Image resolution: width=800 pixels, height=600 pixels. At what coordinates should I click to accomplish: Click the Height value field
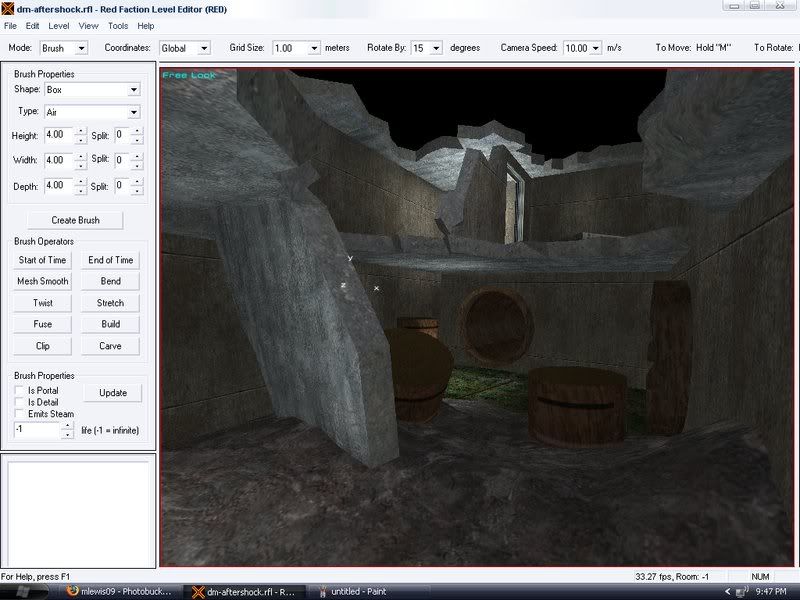[x=59, y=135]
